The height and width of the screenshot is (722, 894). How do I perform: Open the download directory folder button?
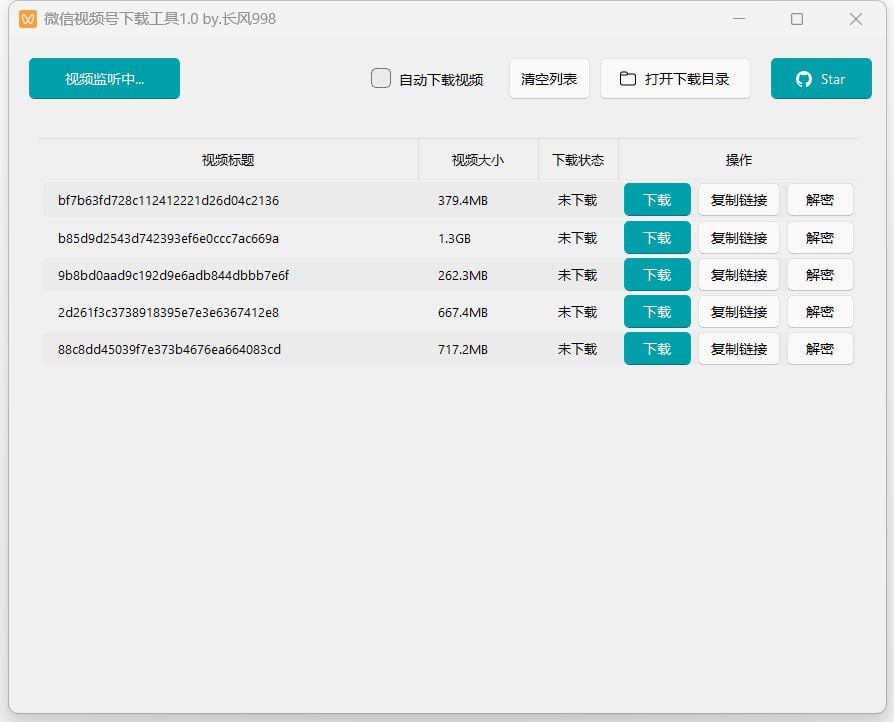tap(675, 79)
